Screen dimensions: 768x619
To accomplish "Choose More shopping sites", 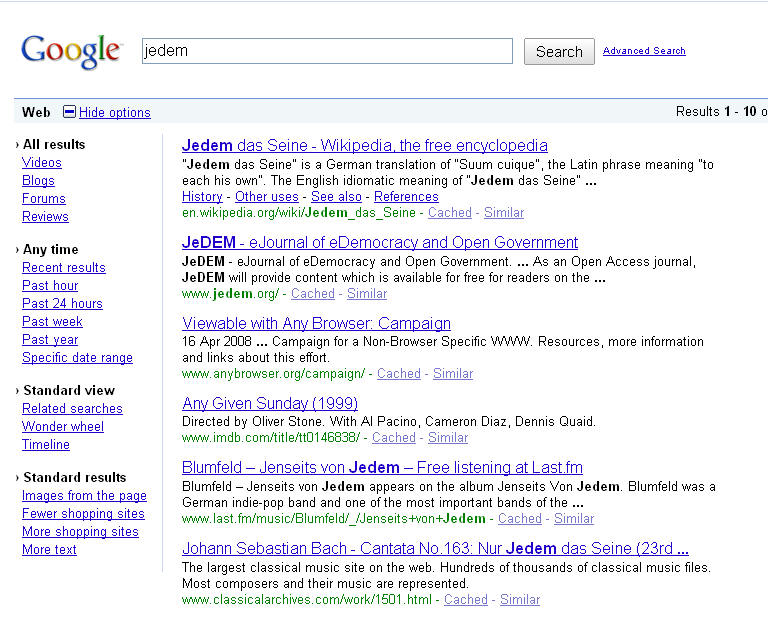I will 80,532.
